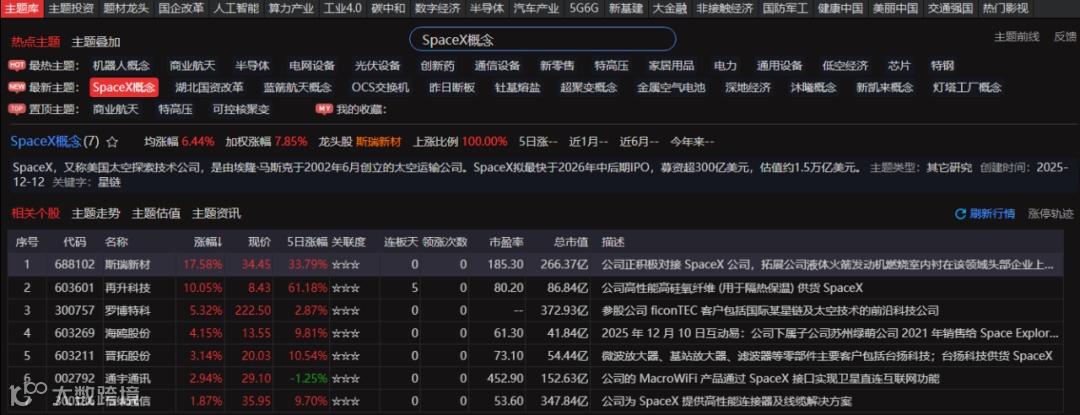The width and height of the screenshot is (1080, 415).
Task: Click the NEW badge before 最新主题
Action: coord(17,87)
